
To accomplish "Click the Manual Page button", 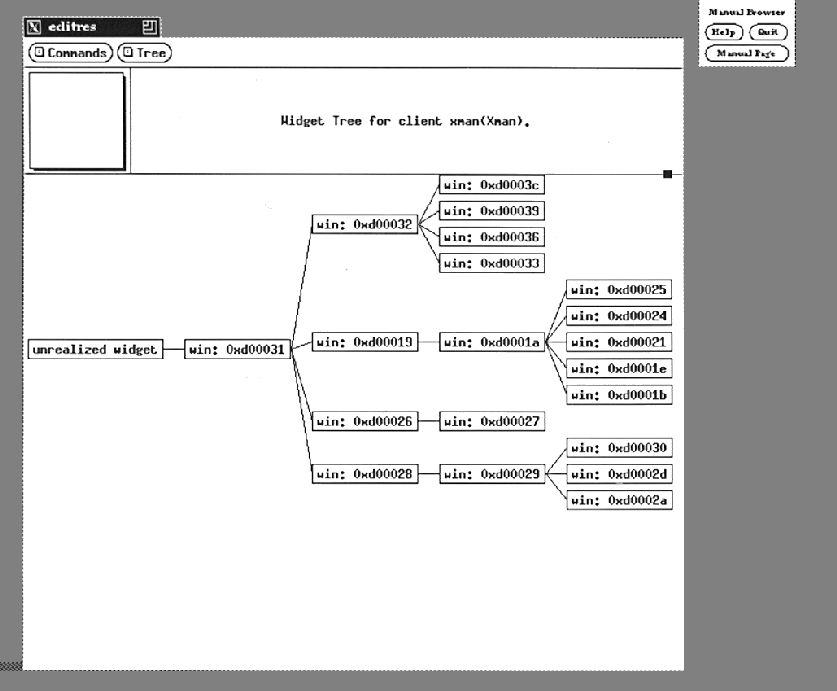I will click(746, 53).
